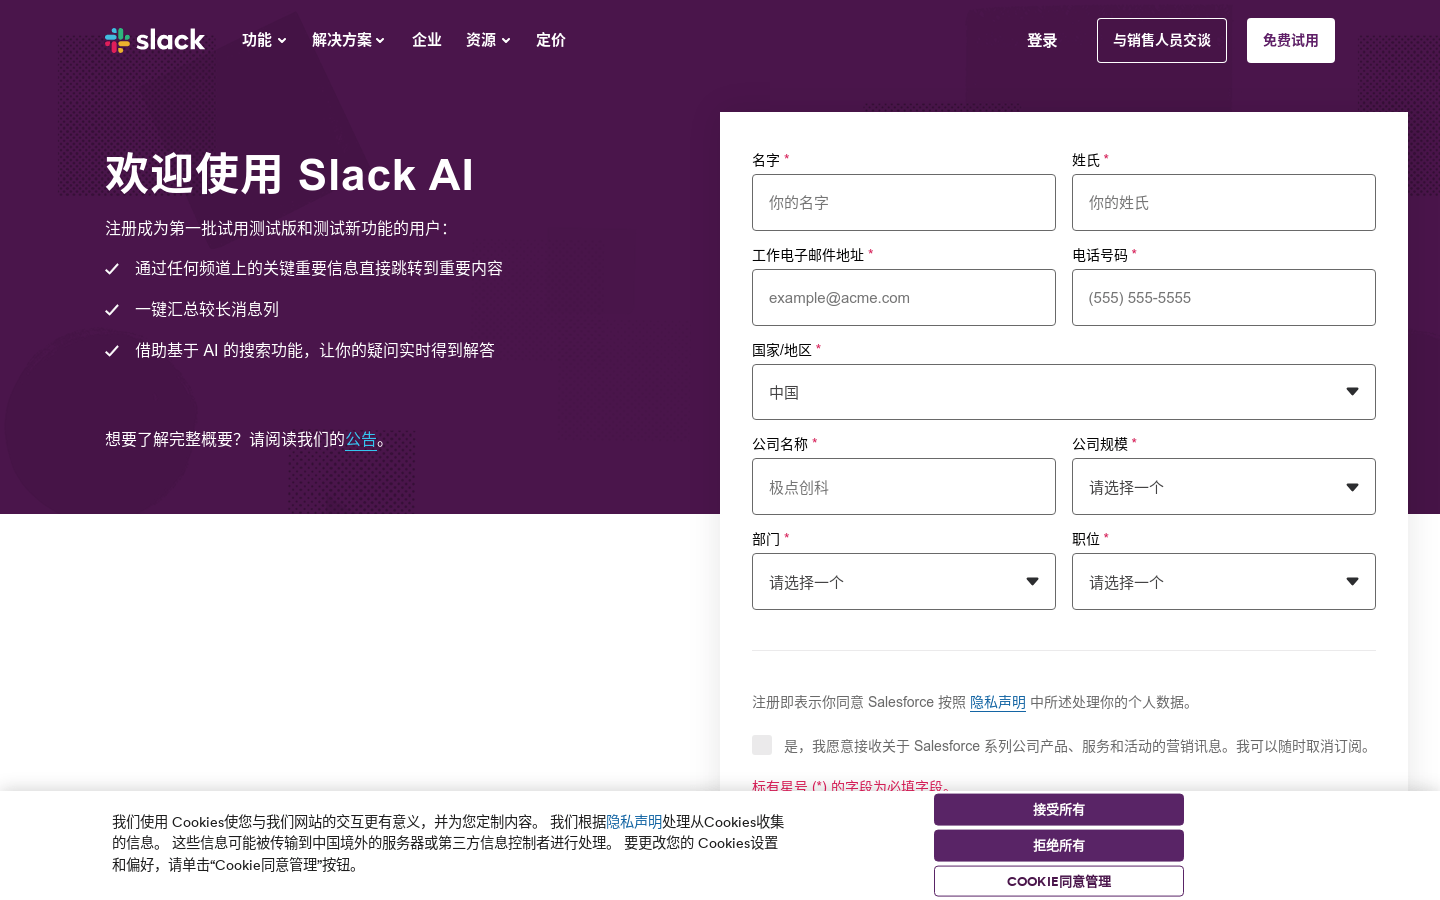Tick the marketing messages consent checkbox
The width and height of the screenshot is (1440, 900).
(762, 745)
